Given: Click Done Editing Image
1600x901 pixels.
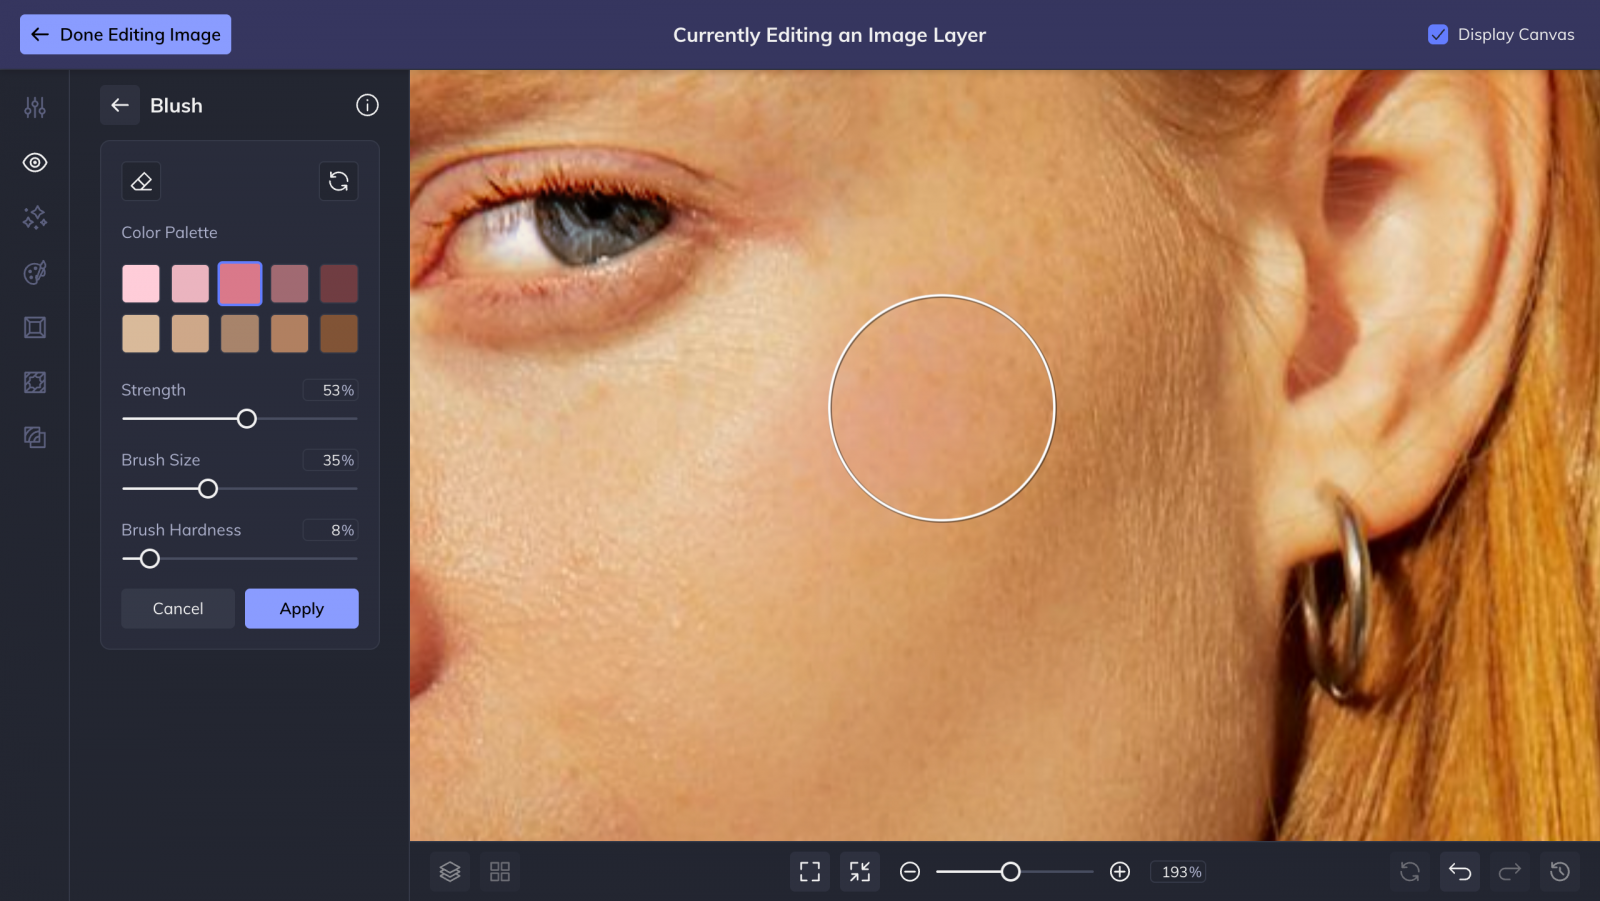Looking at the screenshot, I should point(124,34).
